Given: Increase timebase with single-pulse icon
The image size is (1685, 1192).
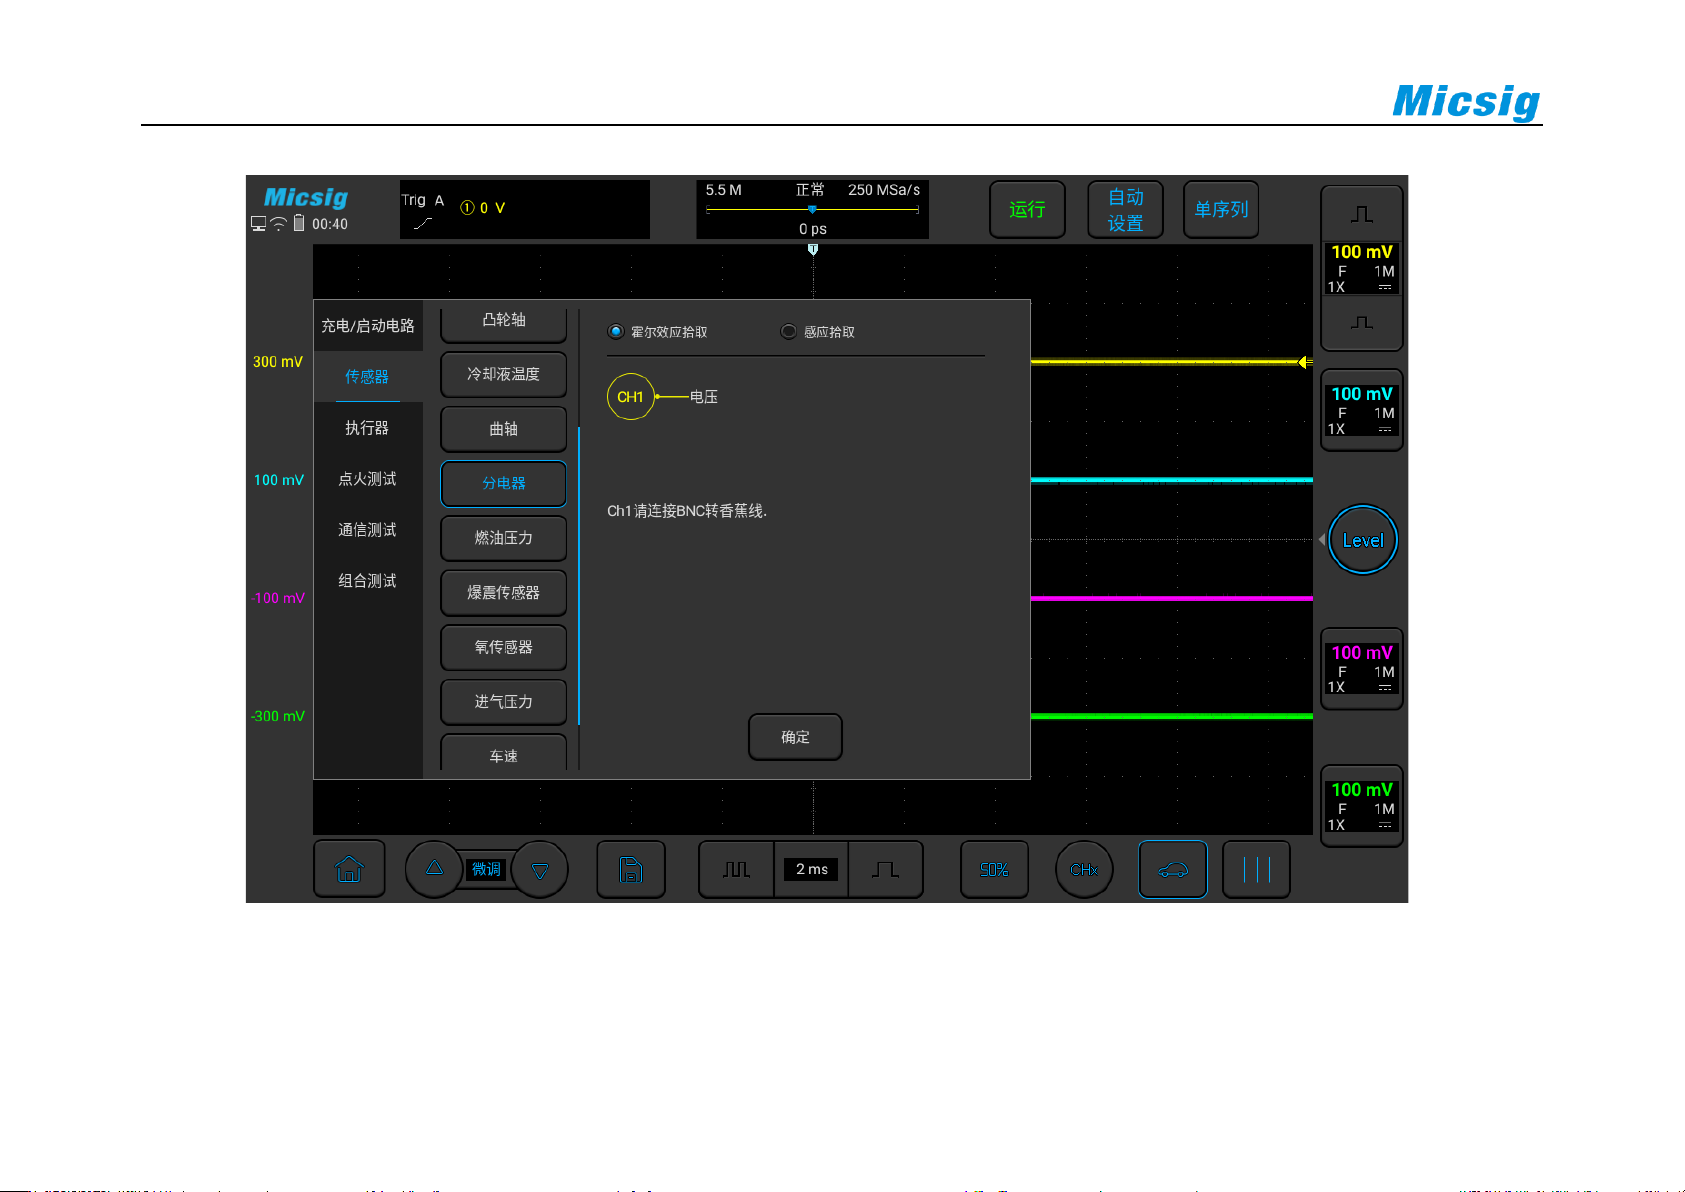Looking at the screenshot, I should [885, 869].
